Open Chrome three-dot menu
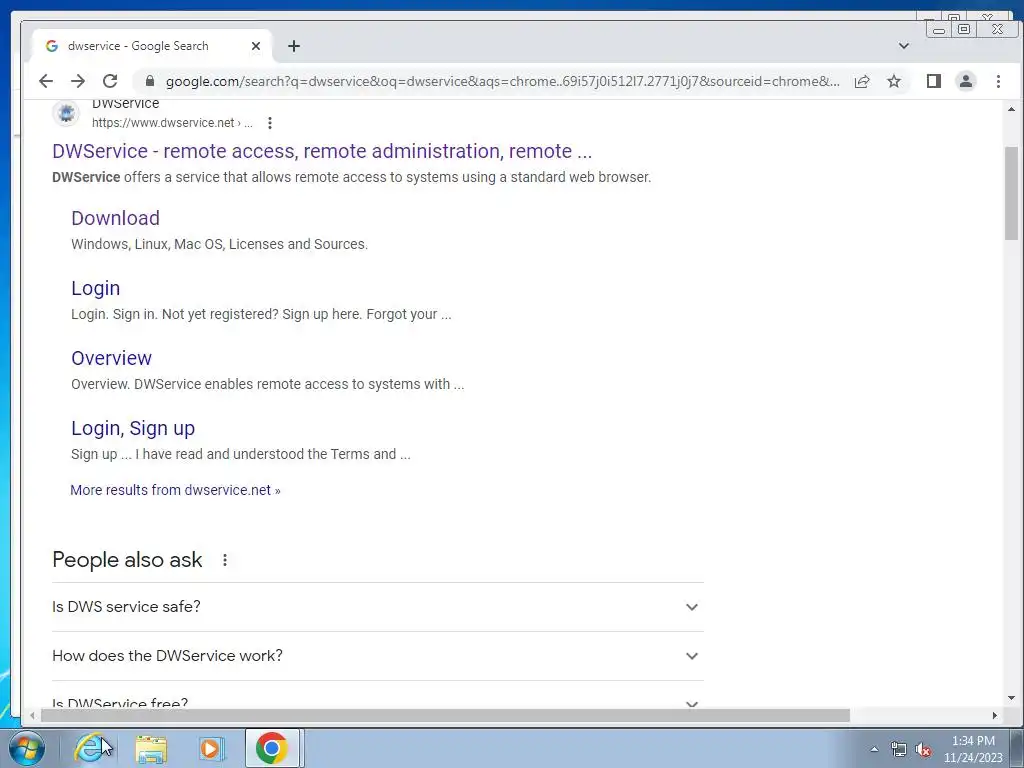1024x768 pixels. click(998, 81)
